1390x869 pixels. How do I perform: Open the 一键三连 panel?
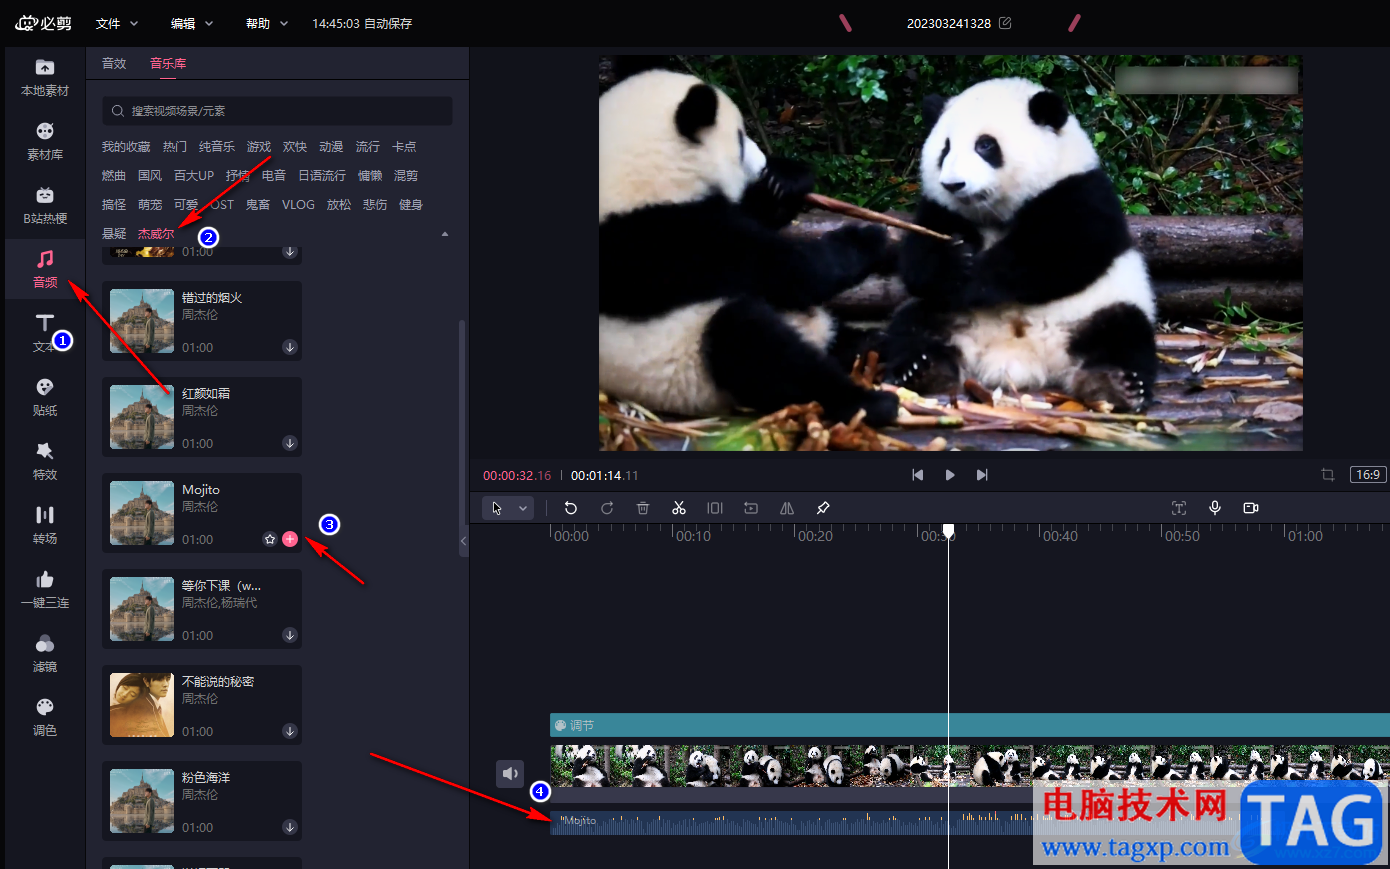(x=45, y=589)
